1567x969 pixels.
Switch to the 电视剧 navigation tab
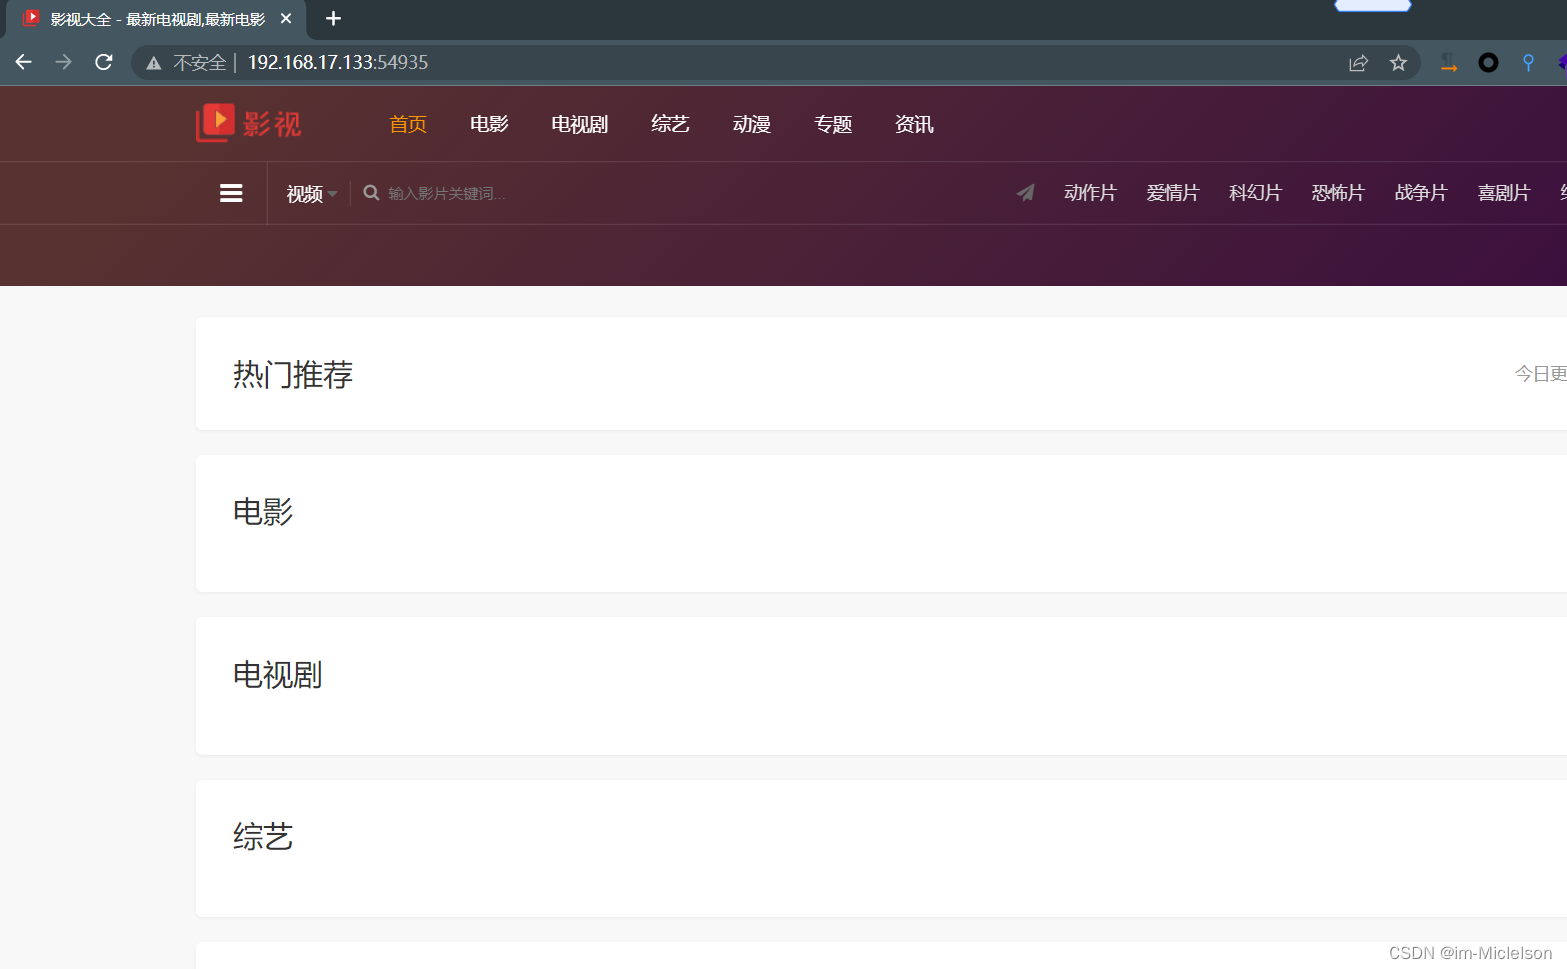click(x=578, y=123)
